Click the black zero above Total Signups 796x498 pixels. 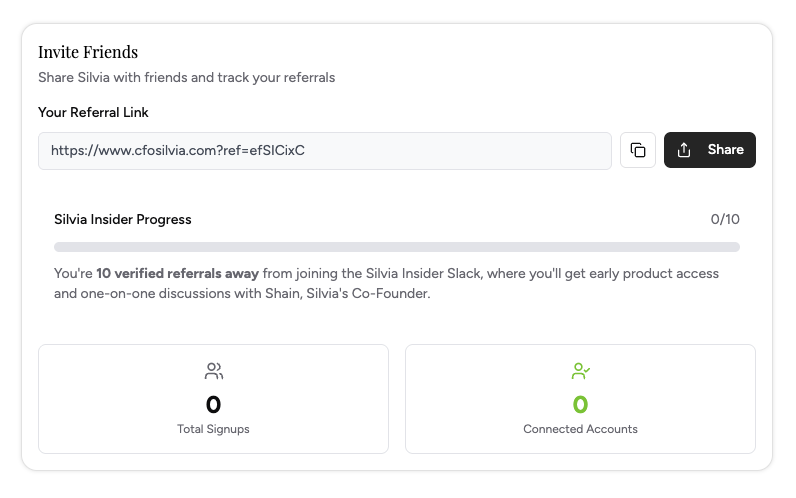[213, 405]
